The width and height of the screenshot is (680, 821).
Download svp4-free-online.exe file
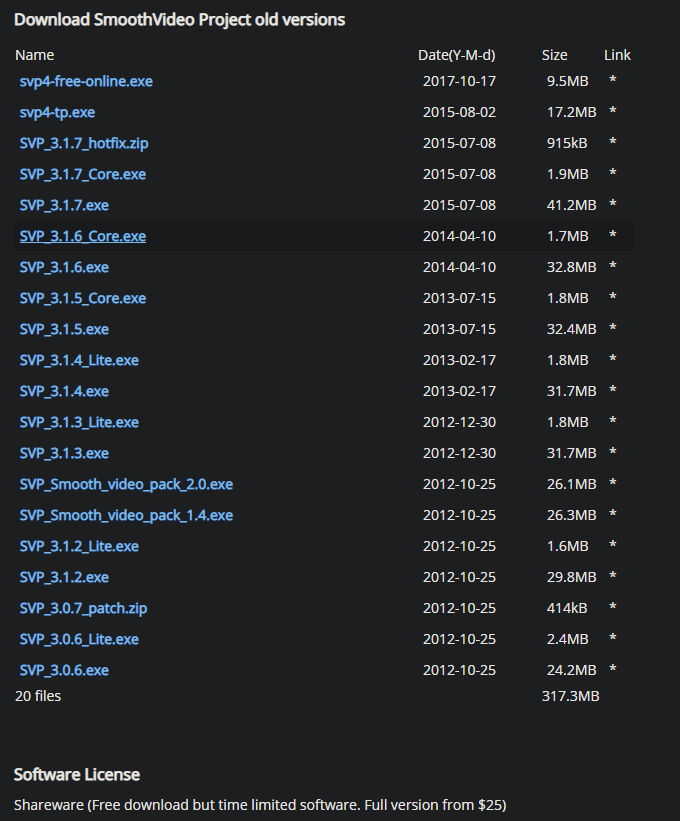coord(86,81)
